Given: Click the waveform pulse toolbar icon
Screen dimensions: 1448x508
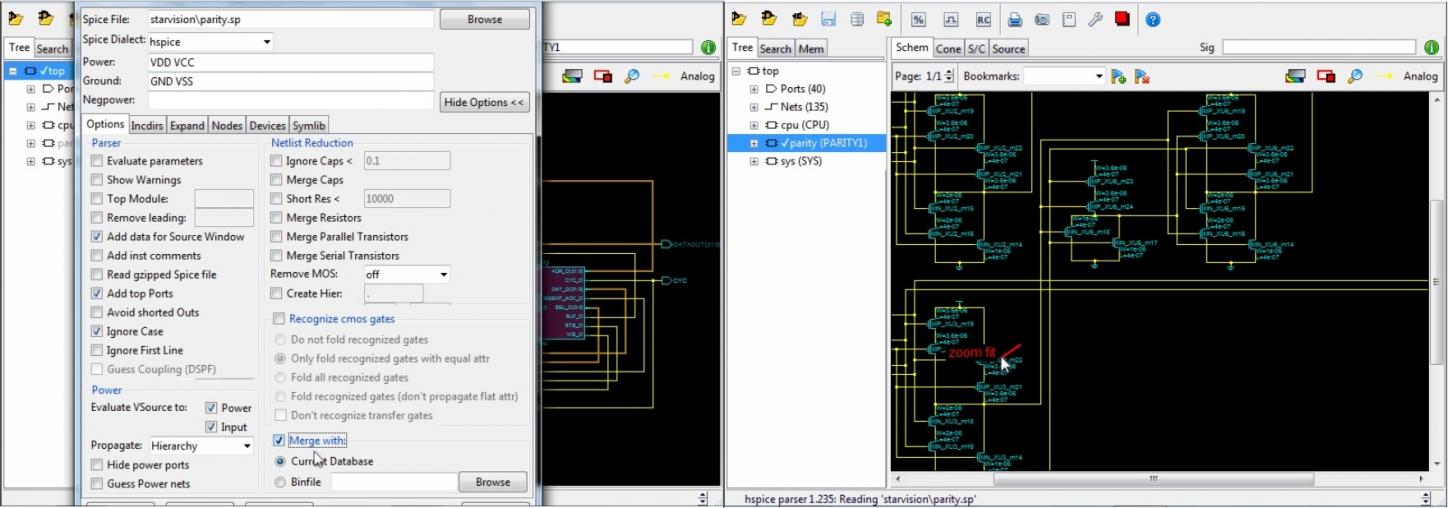Looking at the screenshot, I should coord(951,18).
